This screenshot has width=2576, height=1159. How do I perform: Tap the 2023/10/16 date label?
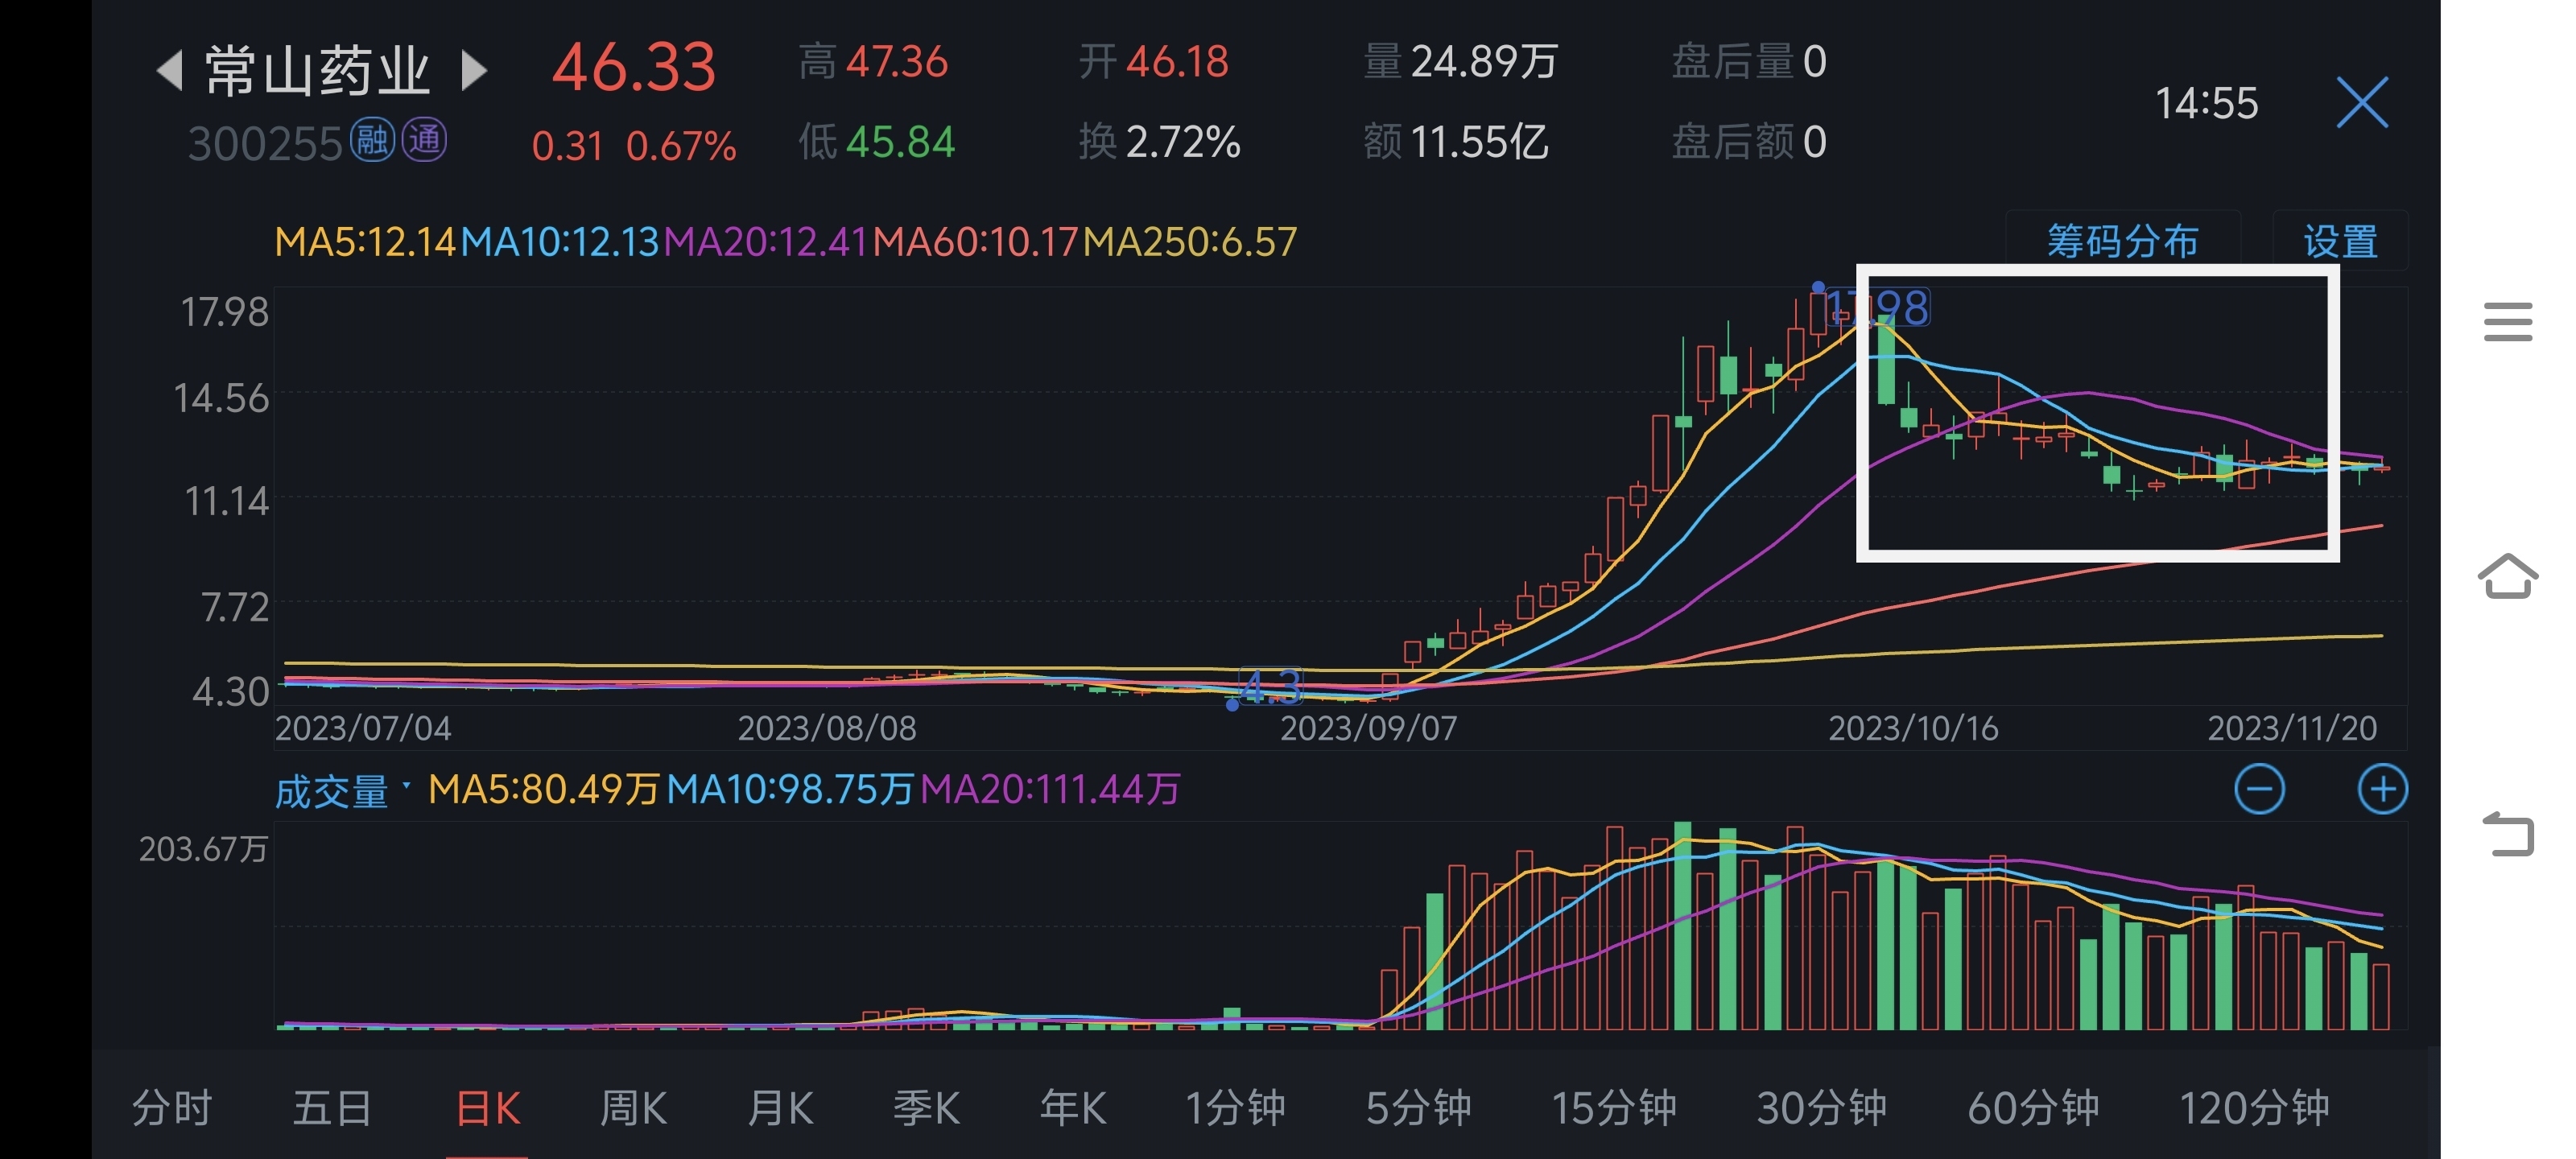pyautogui.click(x=1913, y=728)
